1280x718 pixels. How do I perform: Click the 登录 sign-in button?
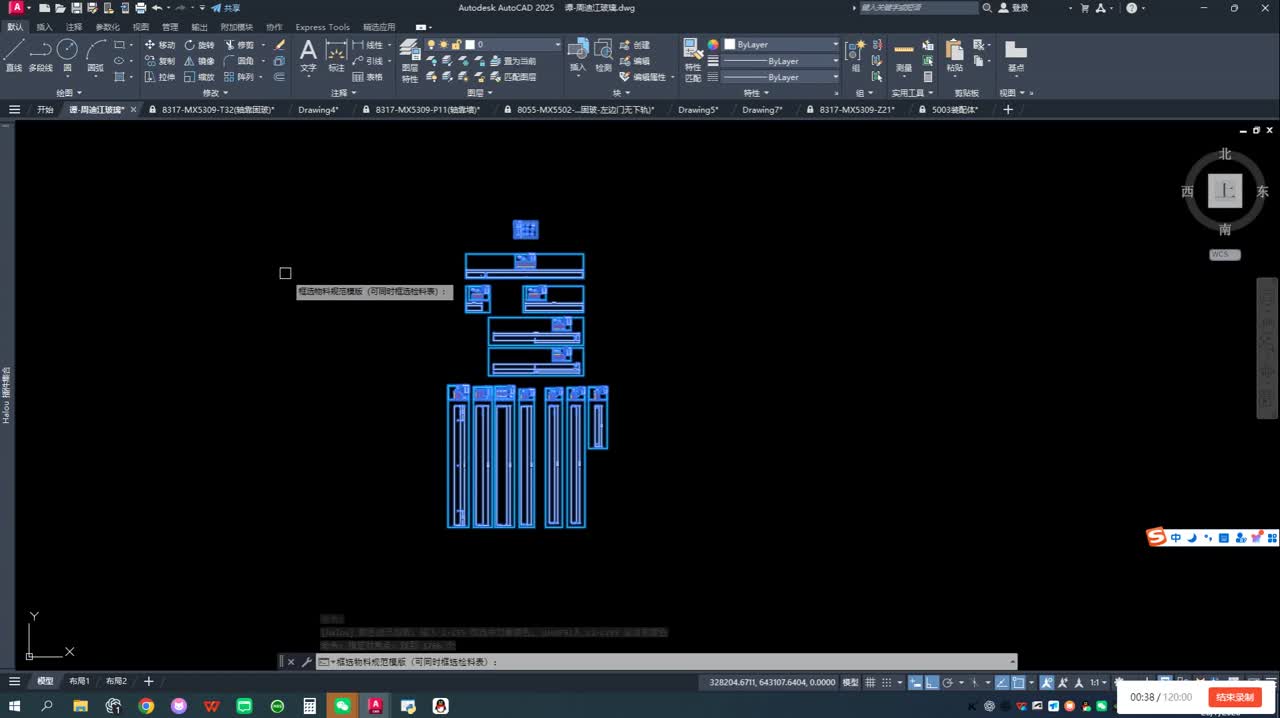tap(1013, 8)
